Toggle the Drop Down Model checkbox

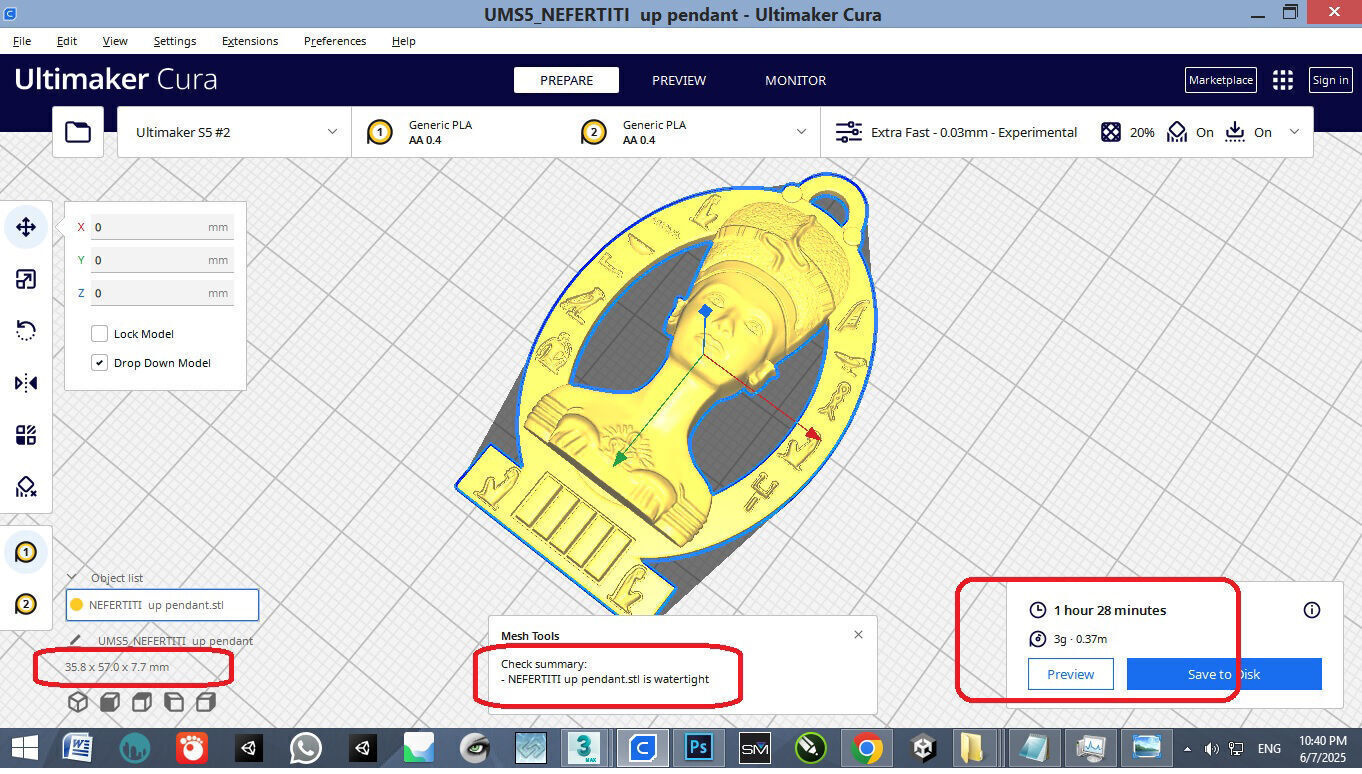99,363
